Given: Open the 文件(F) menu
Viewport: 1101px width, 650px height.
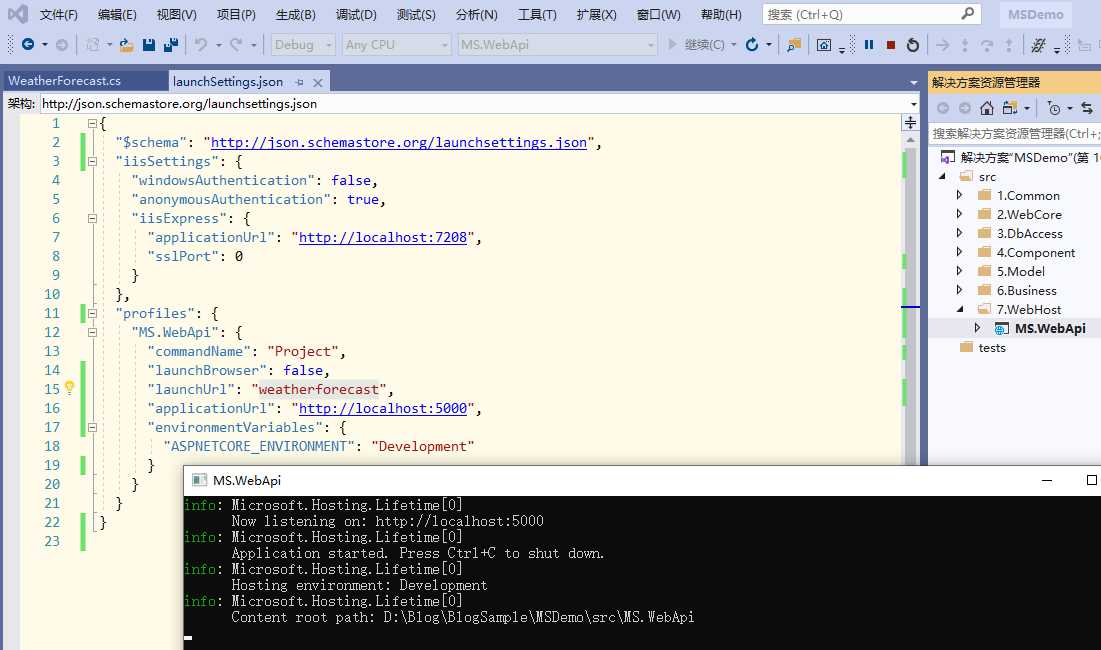Looking at the screenshot, I should tap(58, 14).
